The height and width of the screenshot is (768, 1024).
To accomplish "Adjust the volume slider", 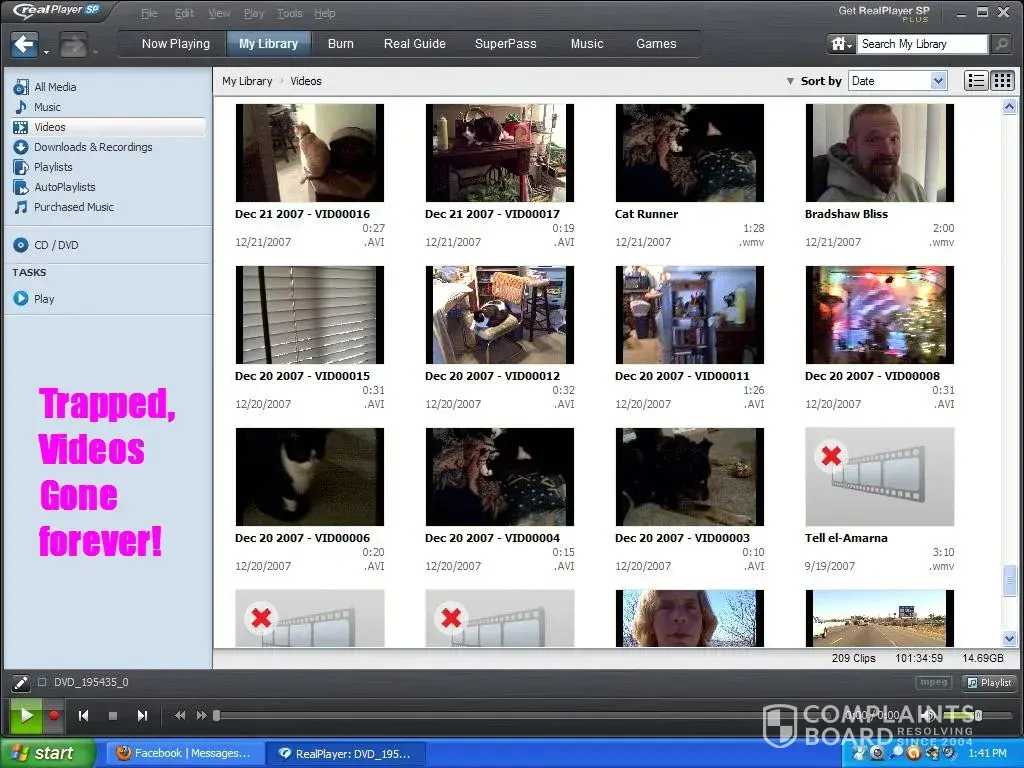I will pos(960,715).
